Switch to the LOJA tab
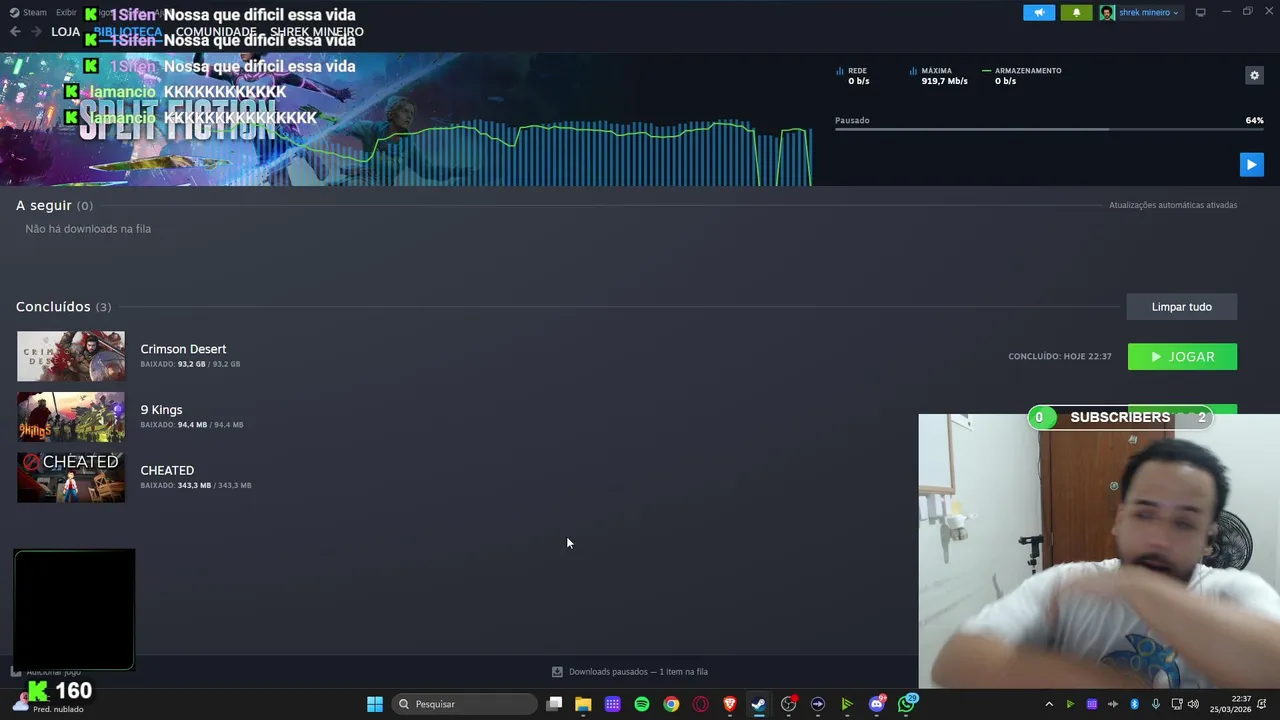This screenshot has width=1280, height=720. (65, 32)
